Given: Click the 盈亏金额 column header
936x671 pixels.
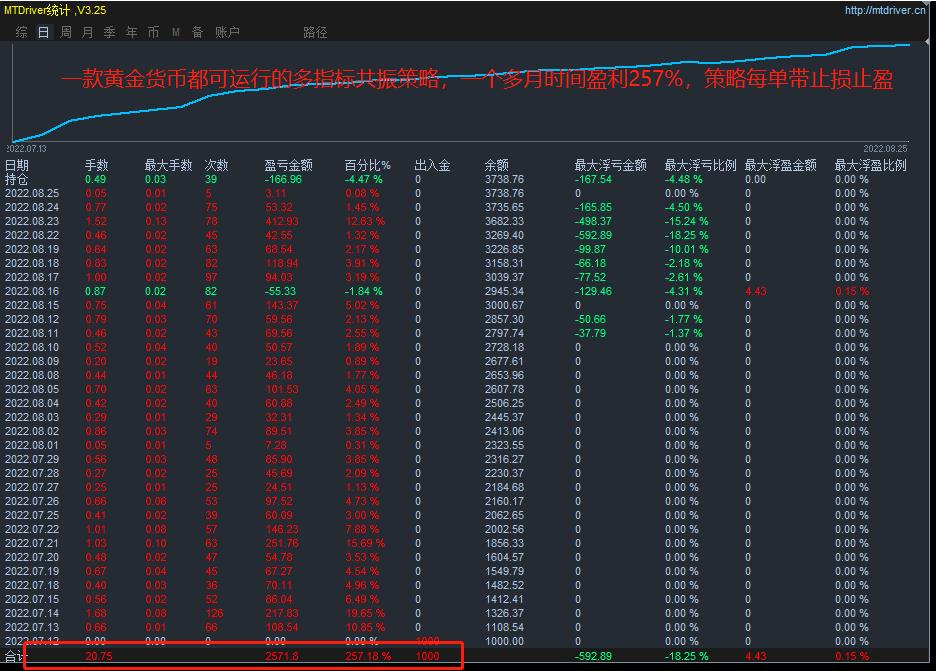Looking at the screenshot, I should click(289, 165).
